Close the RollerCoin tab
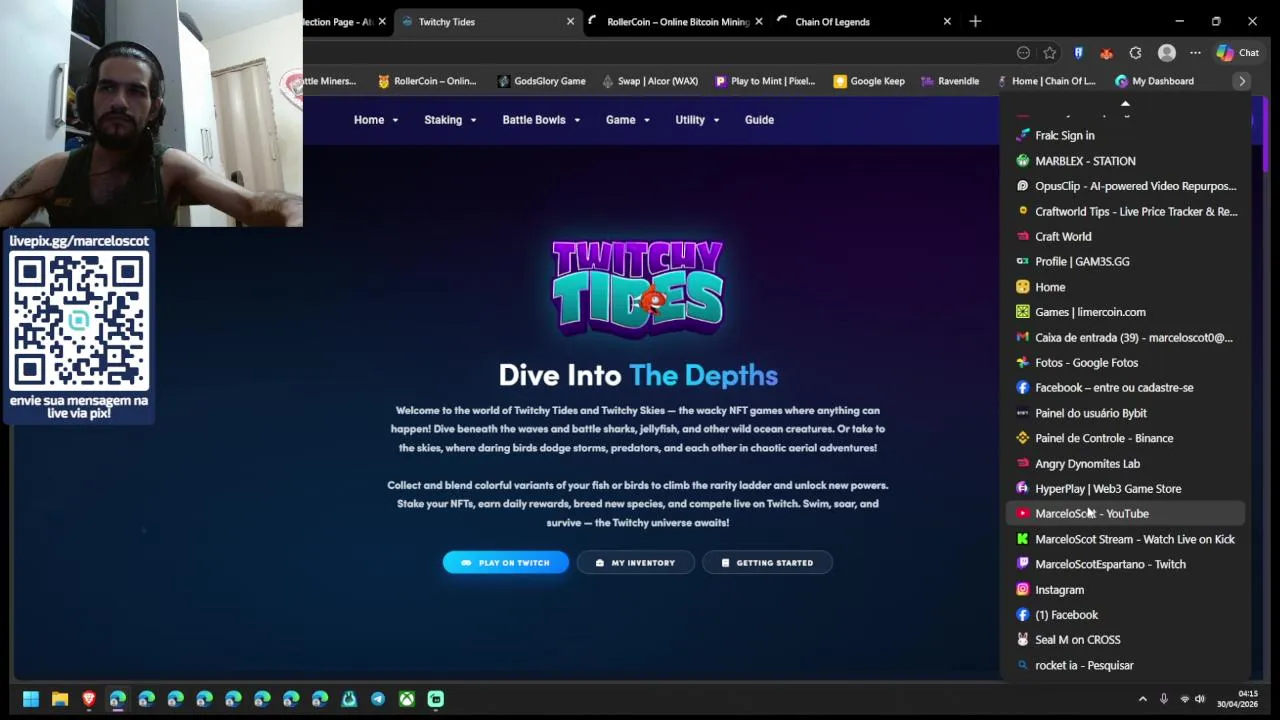This screenshot has height=720, width=1280. (x=759, y=21)
